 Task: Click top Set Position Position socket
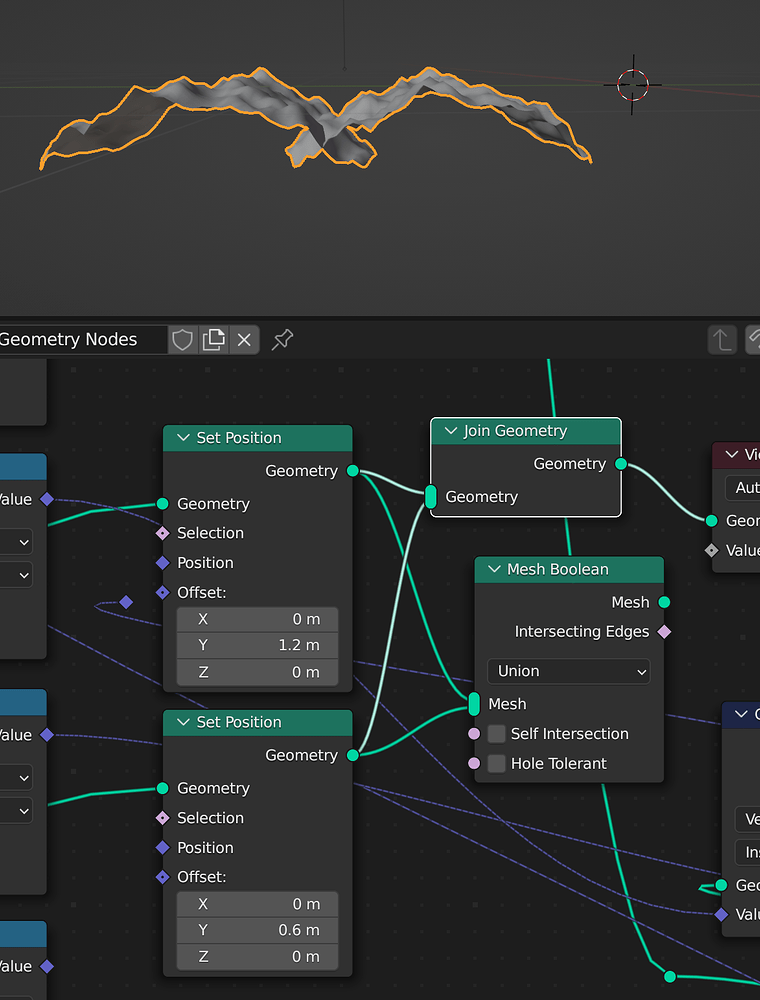pyautogui.click(x=163, y=562)
